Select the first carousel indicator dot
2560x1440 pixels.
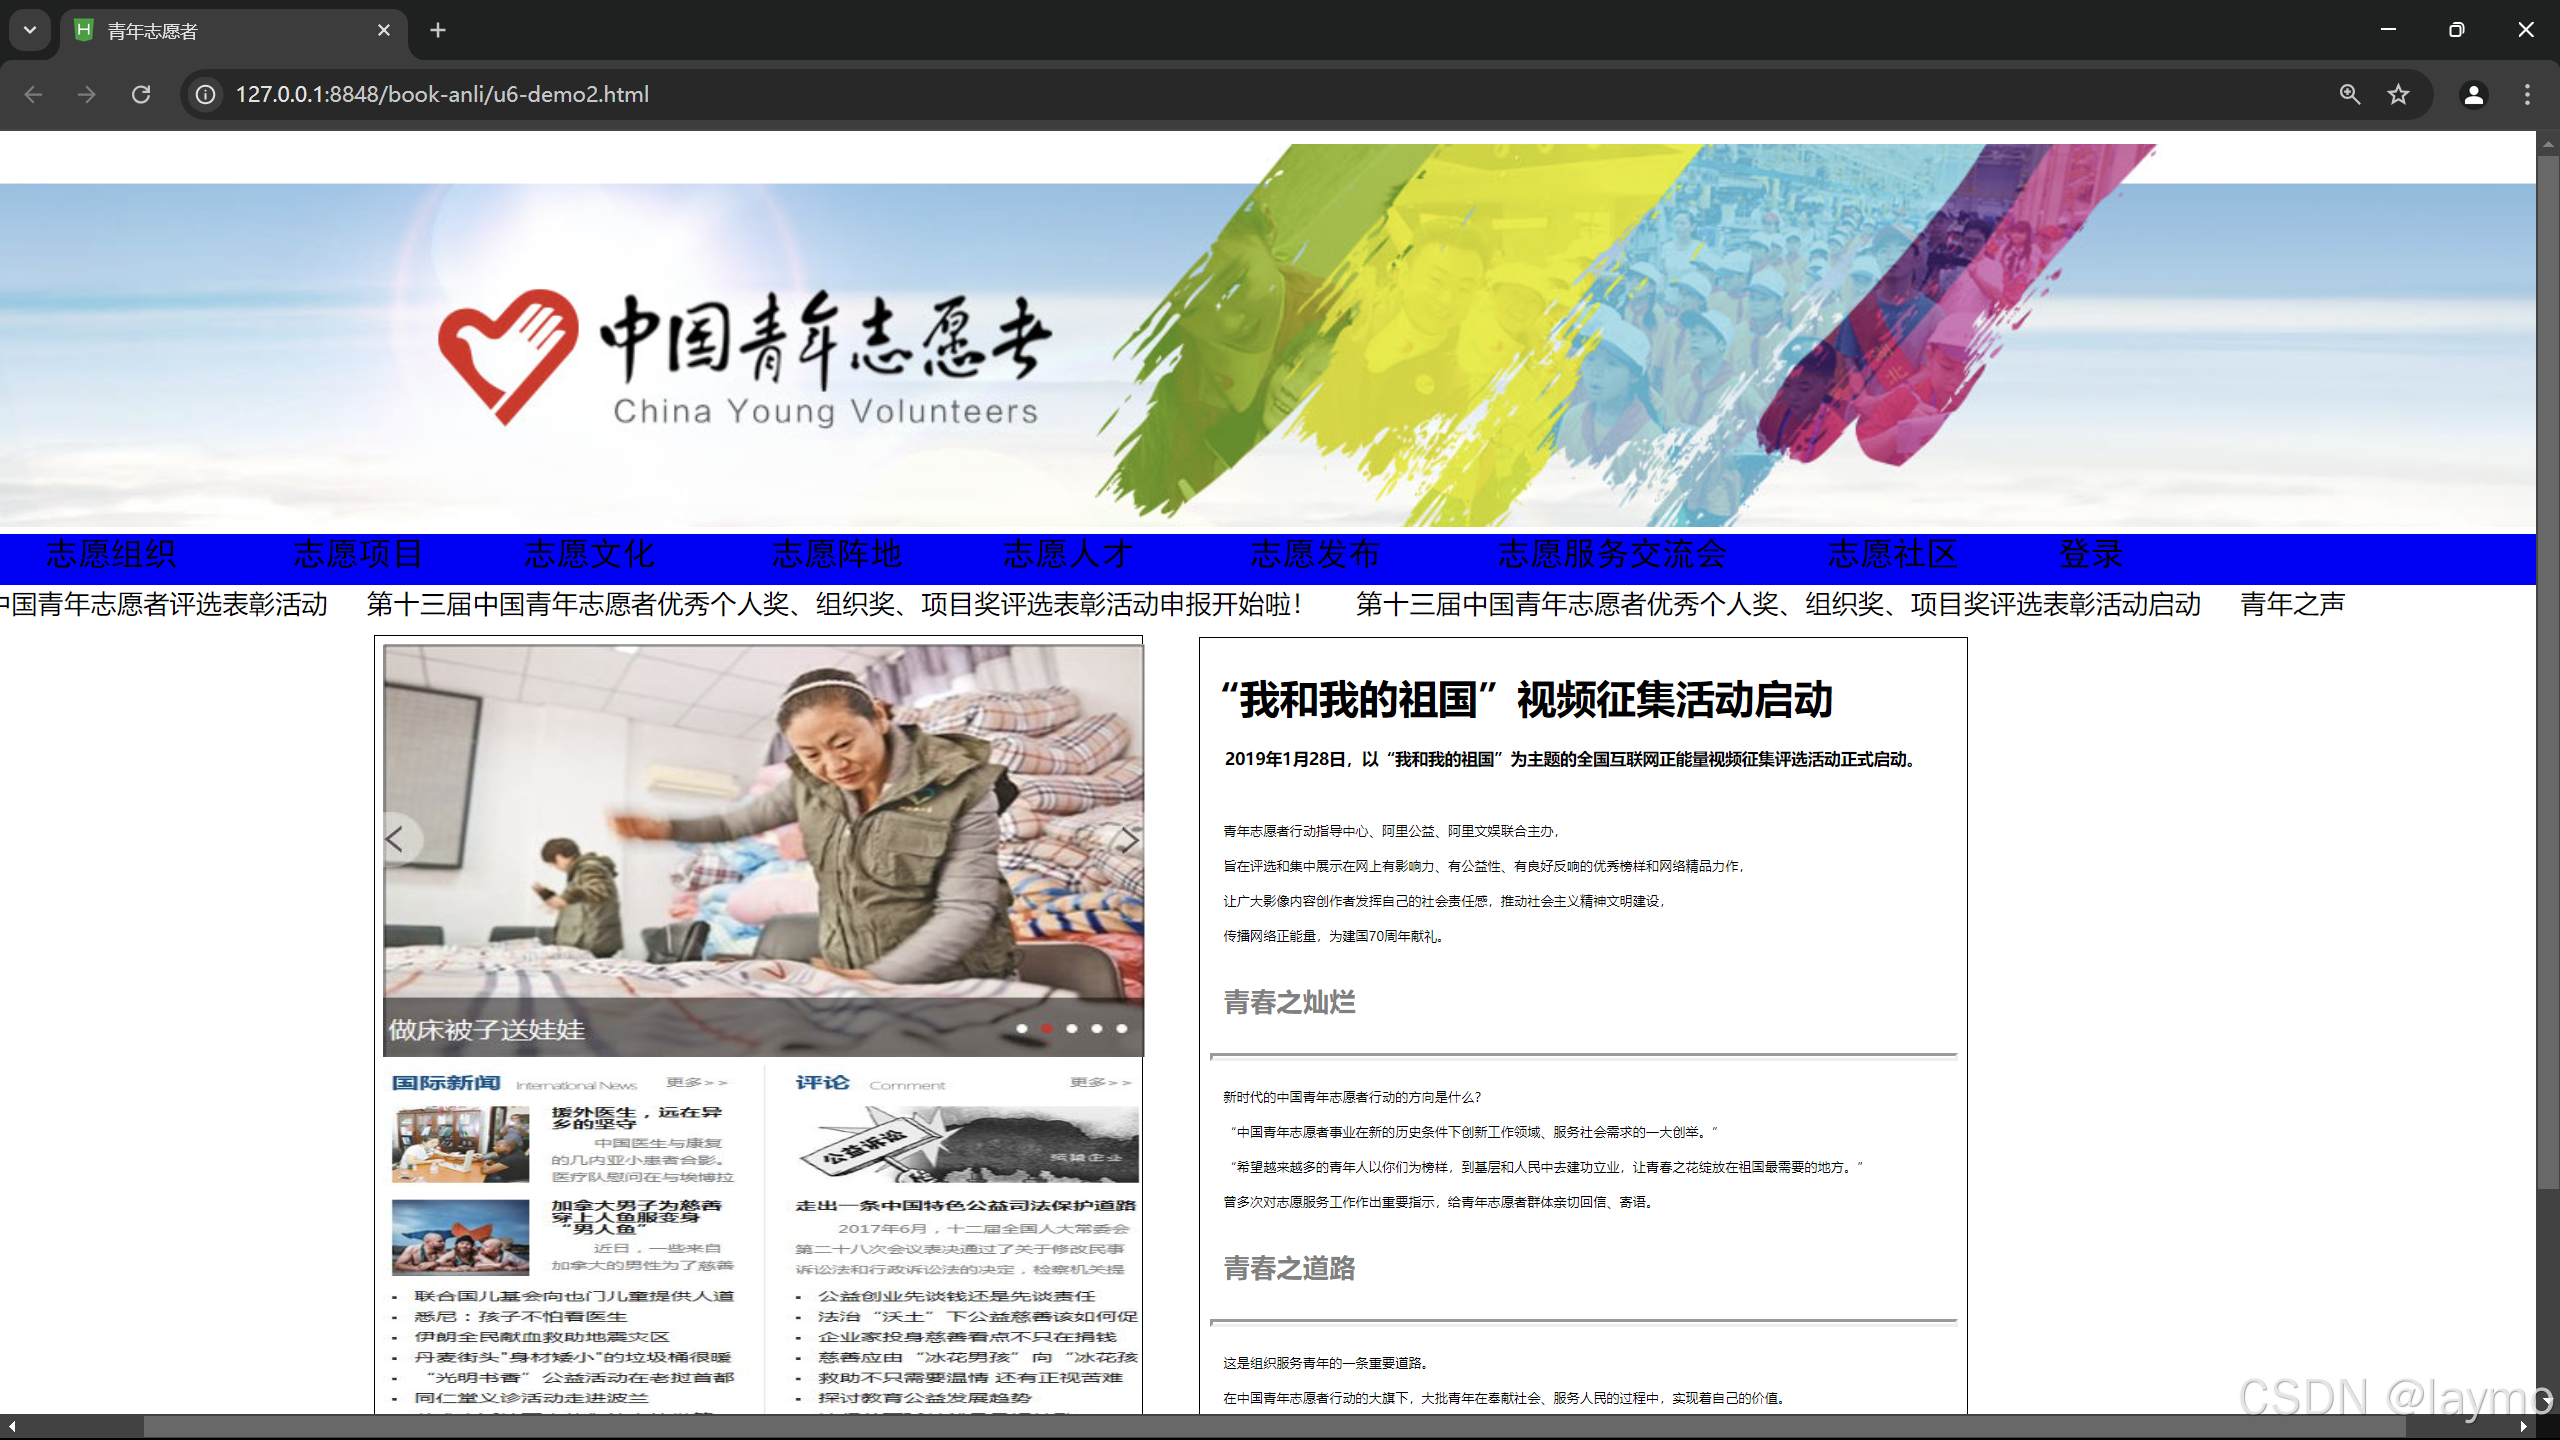1021,1028
